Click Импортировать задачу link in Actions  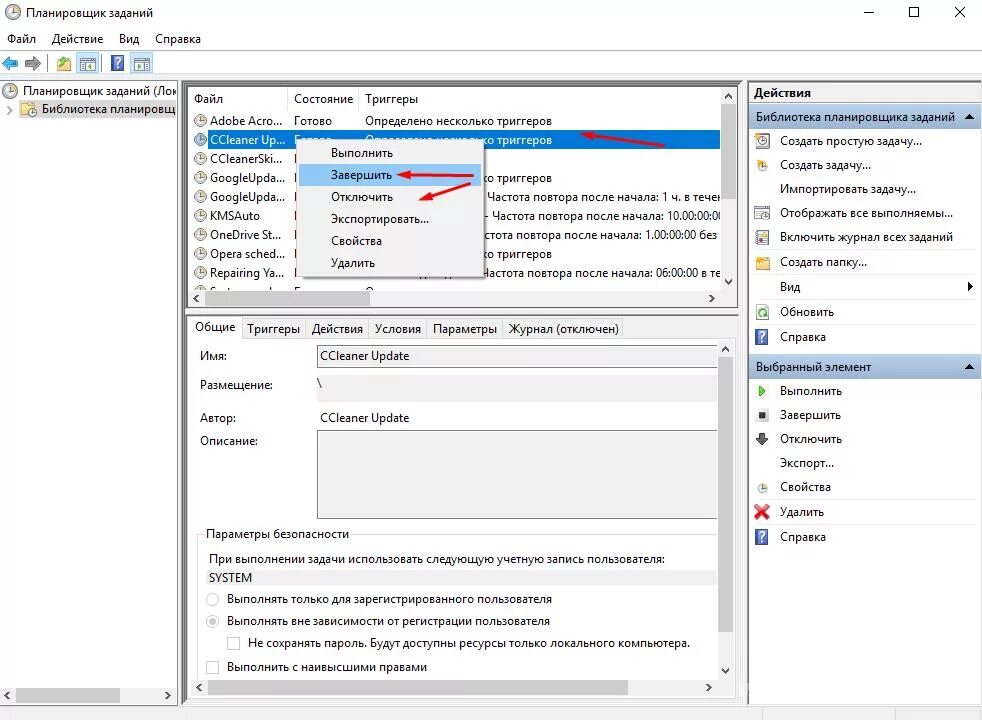click(847, 189)
